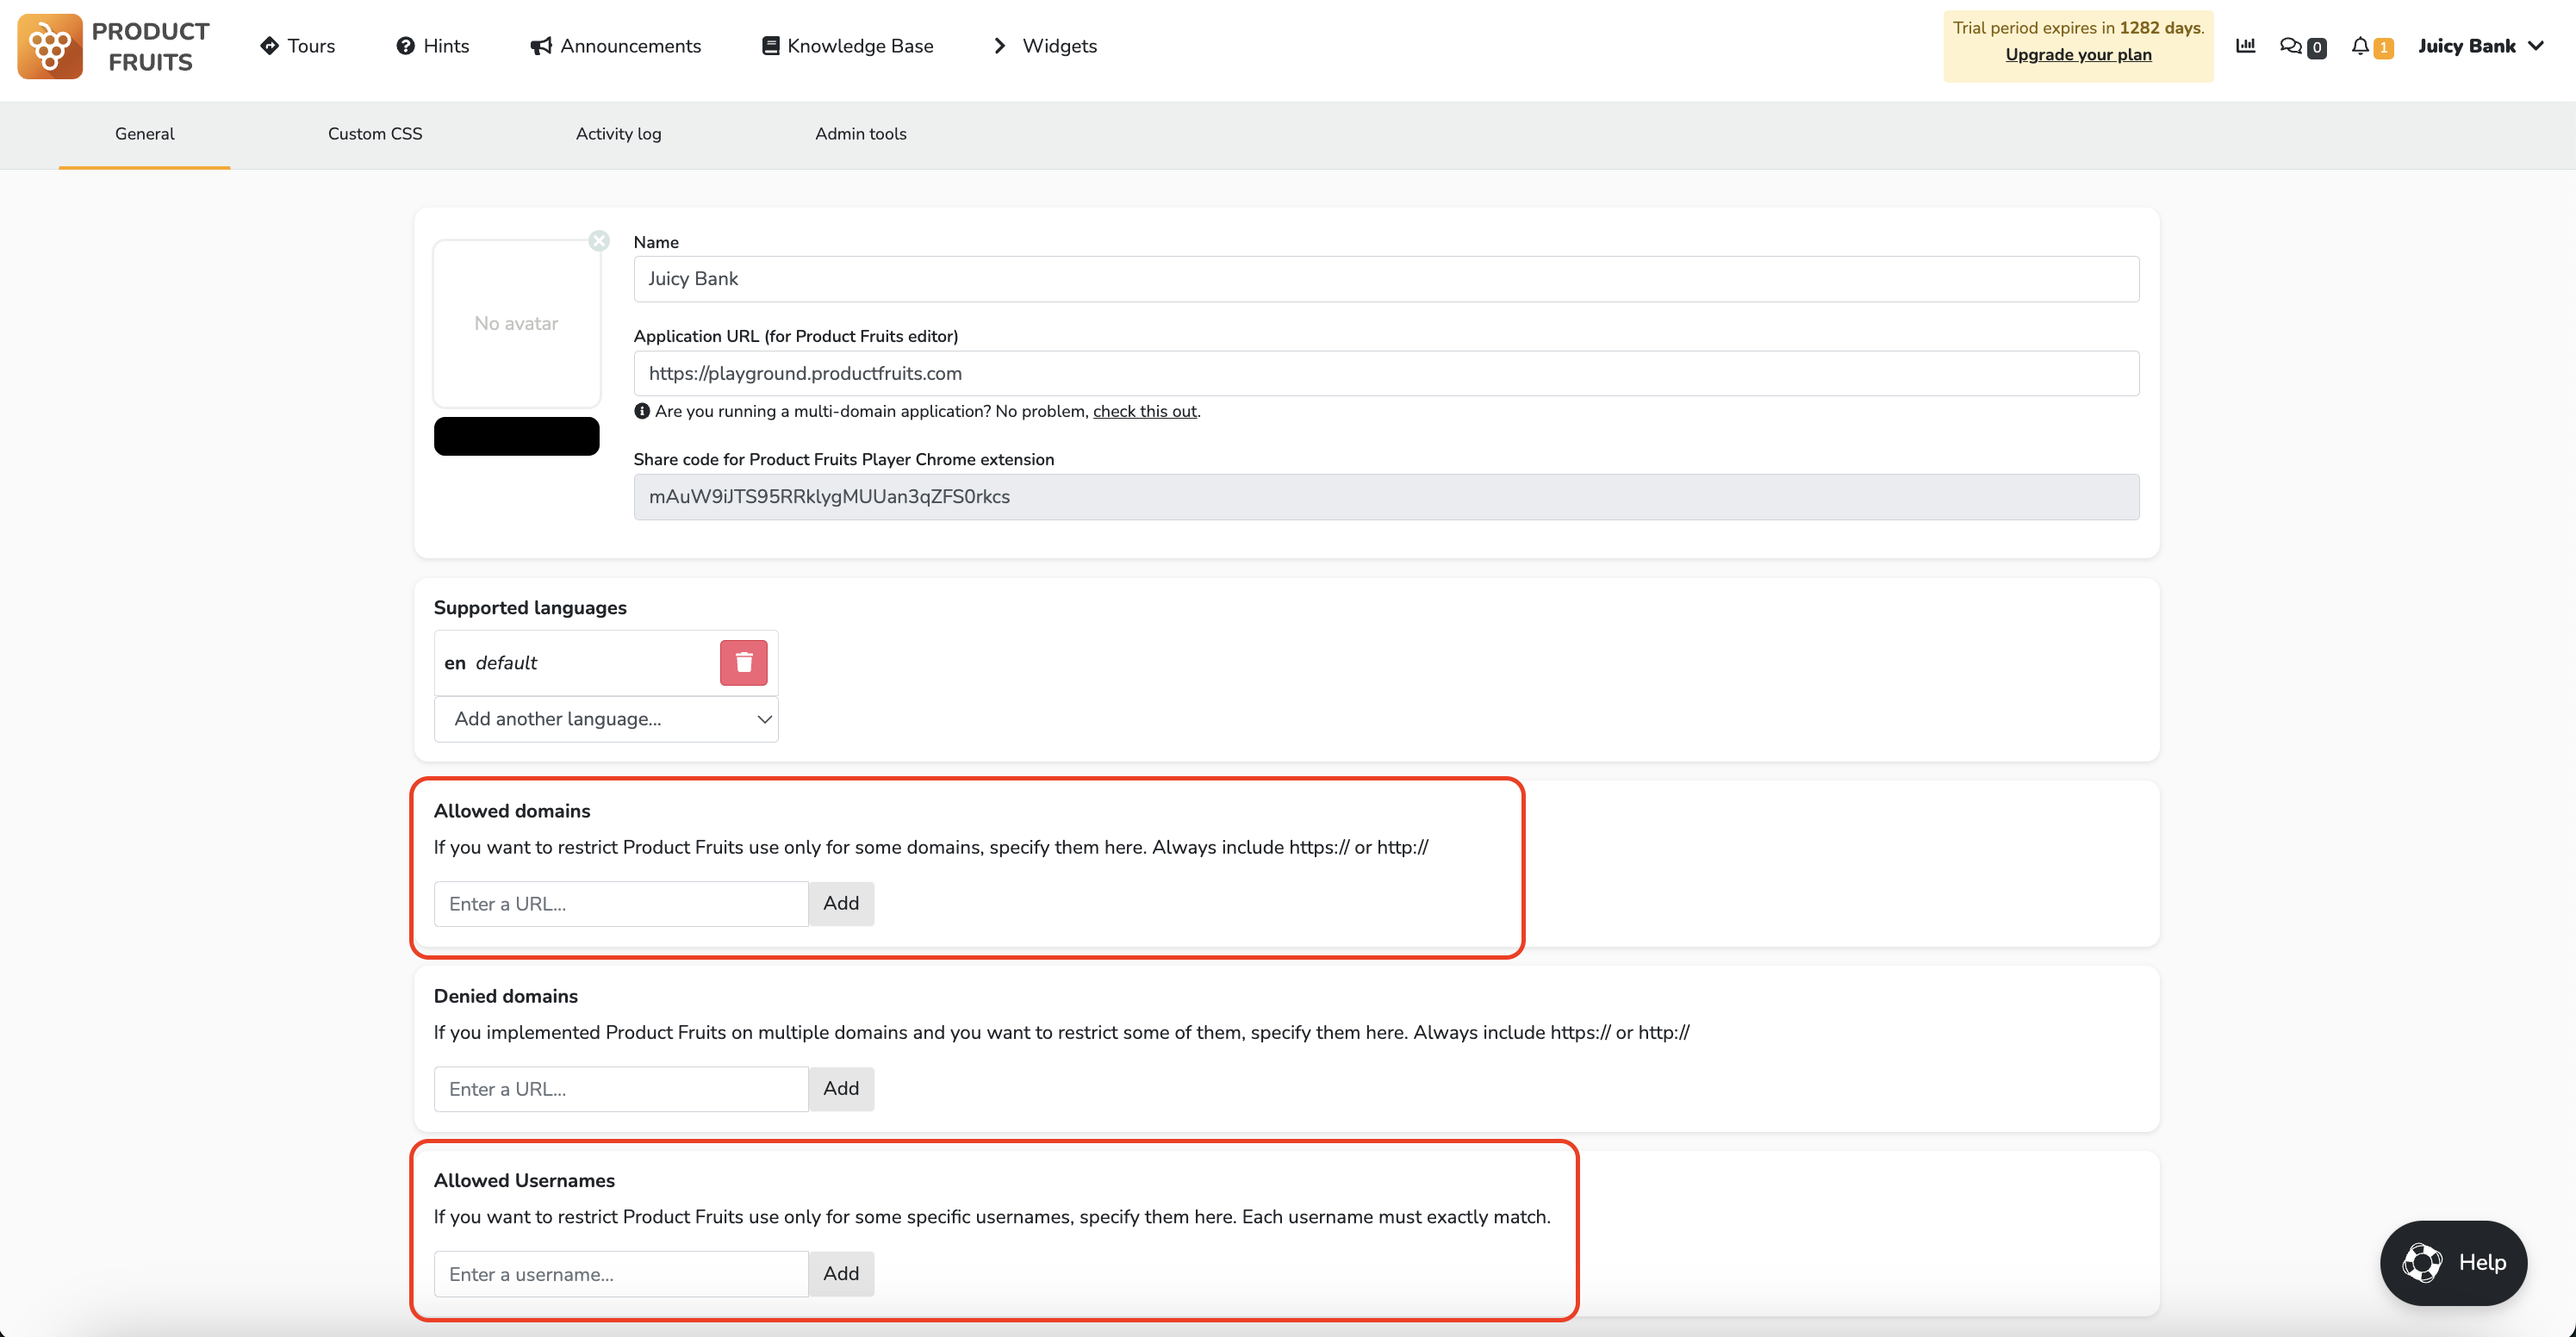Viewport: 2576px width, 1337px height.
Task: Open the Add another language dropdown
Action: (606, 719)
